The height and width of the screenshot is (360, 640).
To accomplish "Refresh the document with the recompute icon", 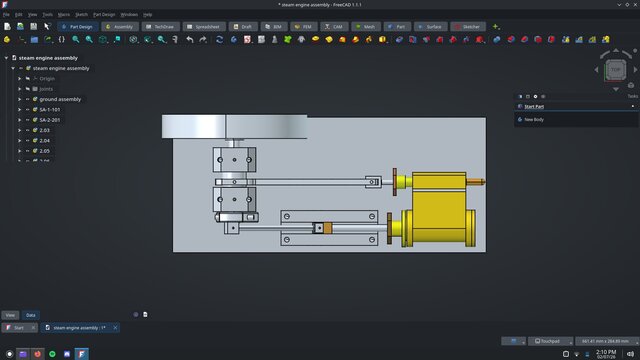I will pos(220,40).
